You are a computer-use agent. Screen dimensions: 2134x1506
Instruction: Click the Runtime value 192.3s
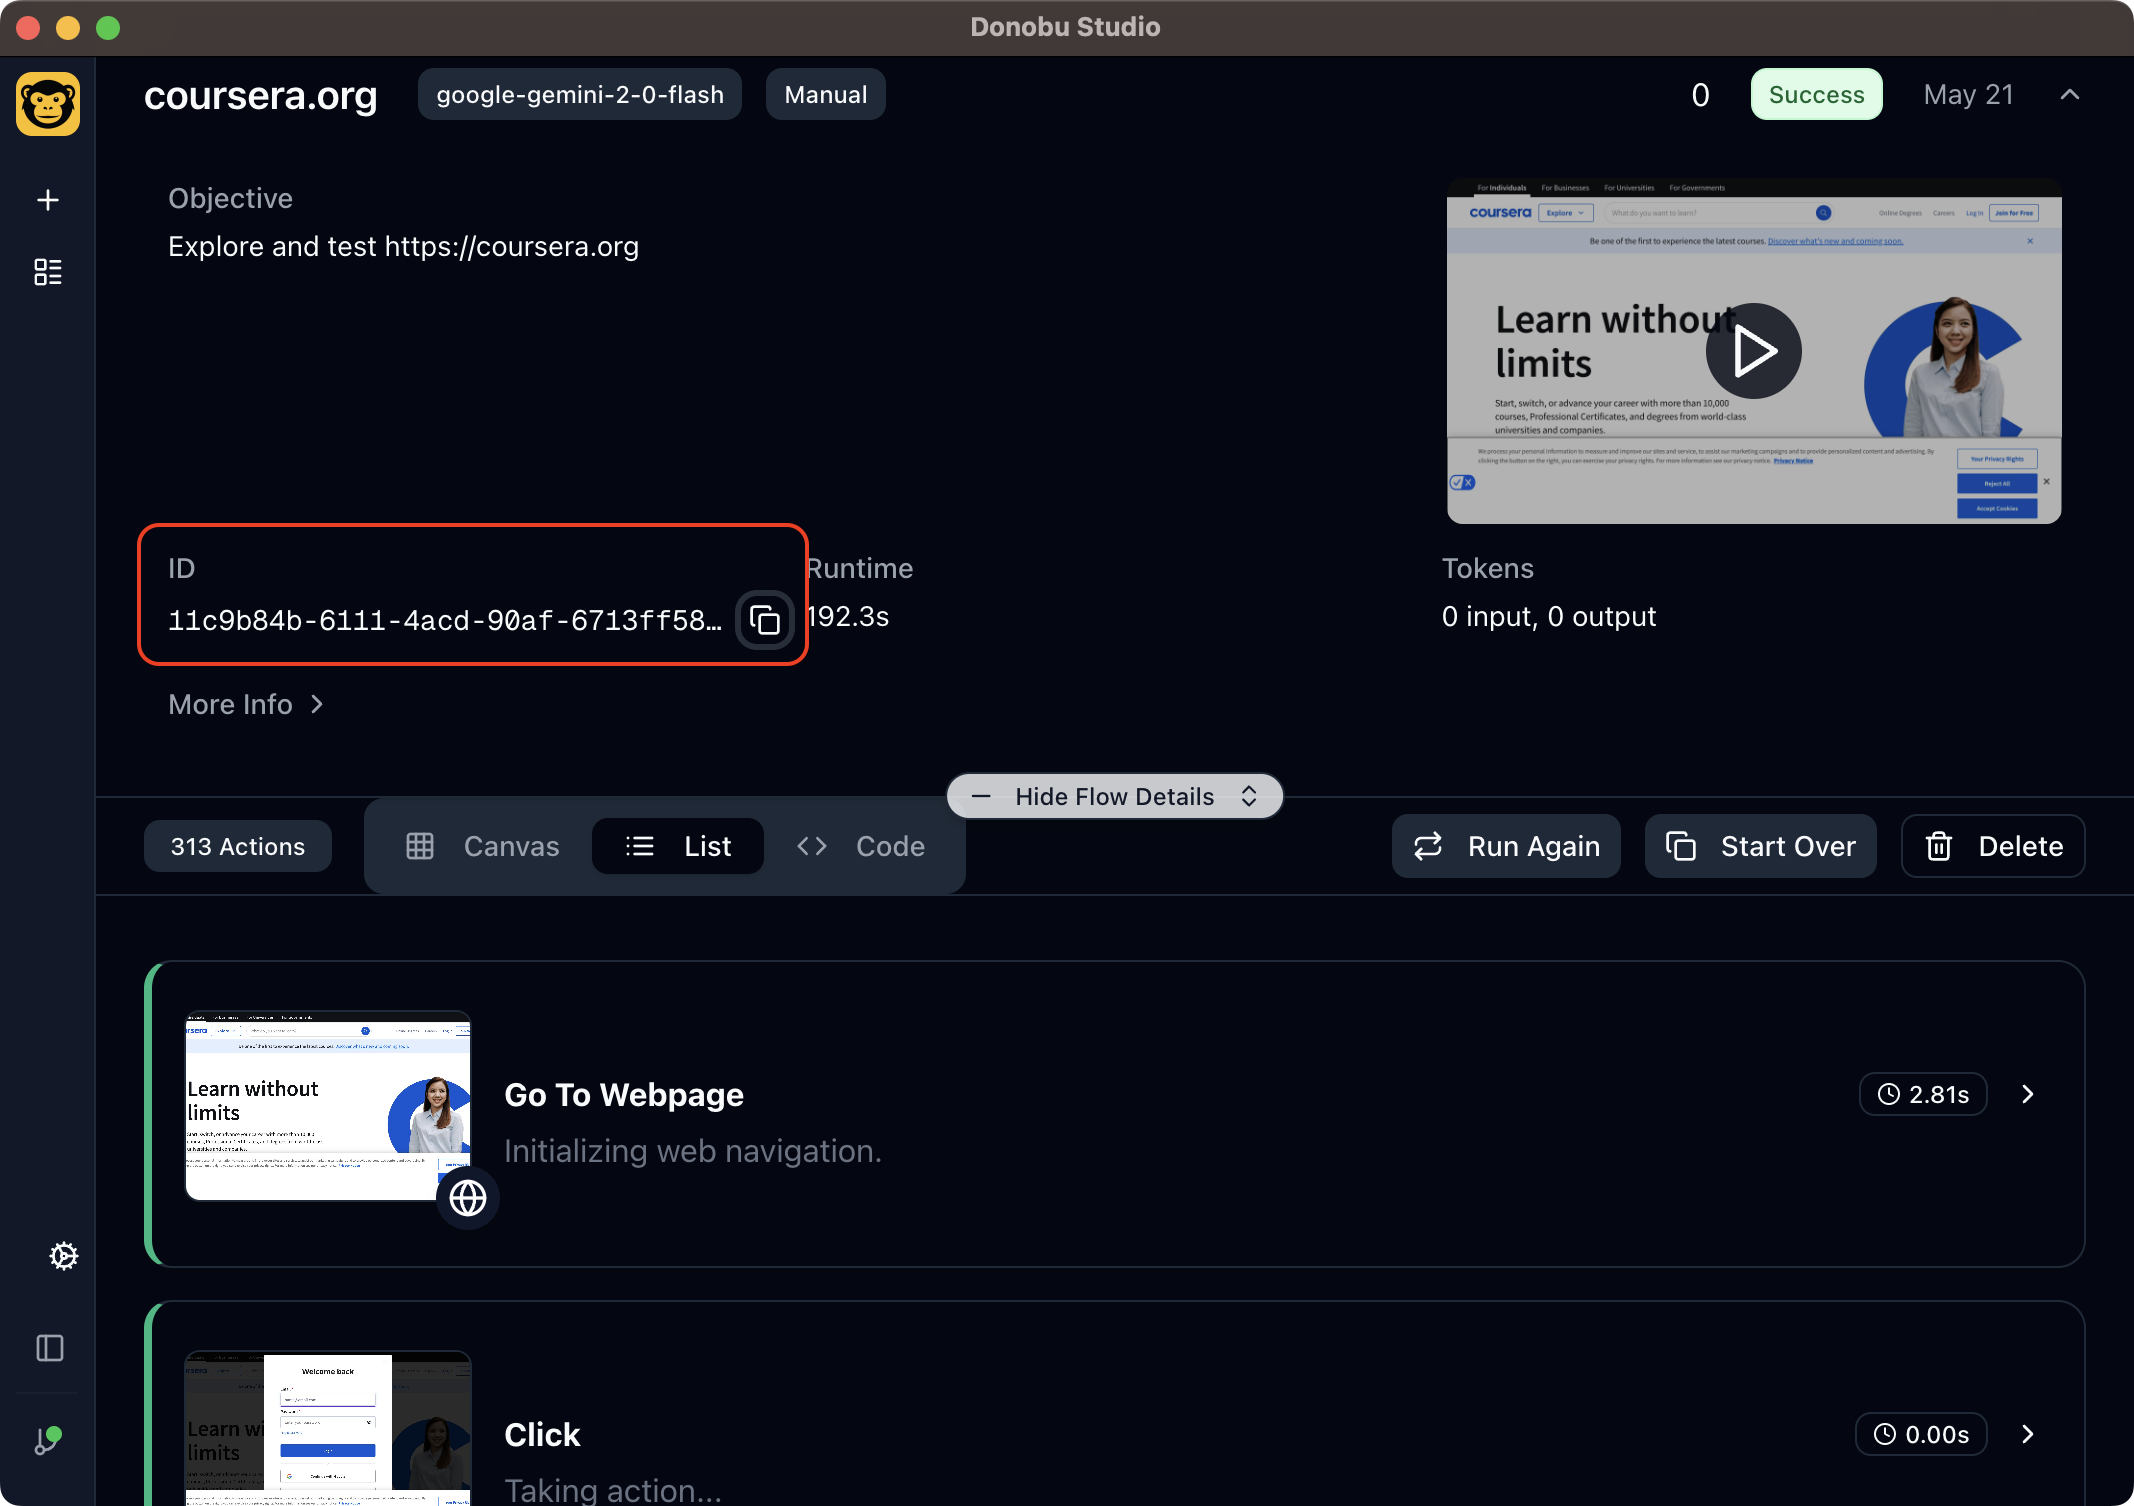pyautogui.click(x=848, y=616)
